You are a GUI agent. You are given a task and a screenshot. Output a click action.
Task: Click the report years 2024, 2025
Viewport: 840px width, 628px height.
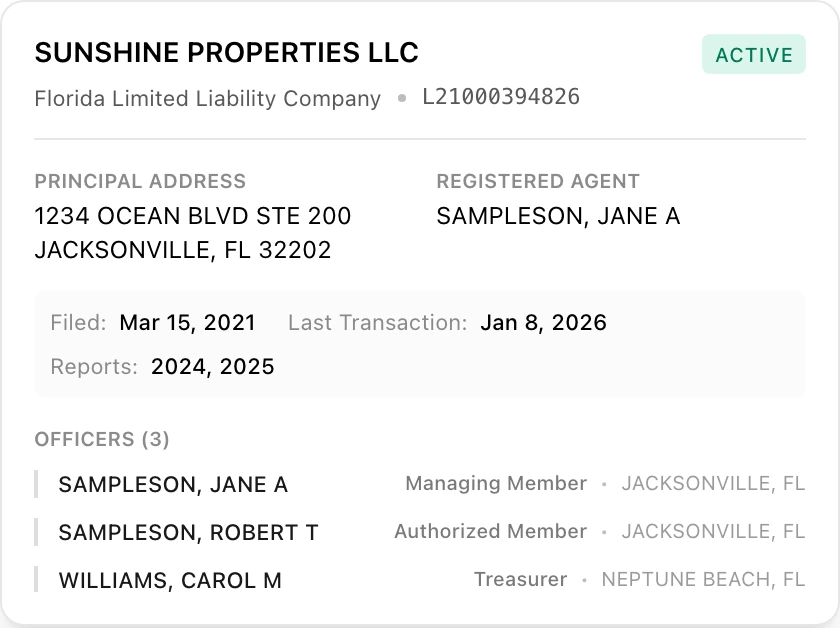click(x=212, y=367)
